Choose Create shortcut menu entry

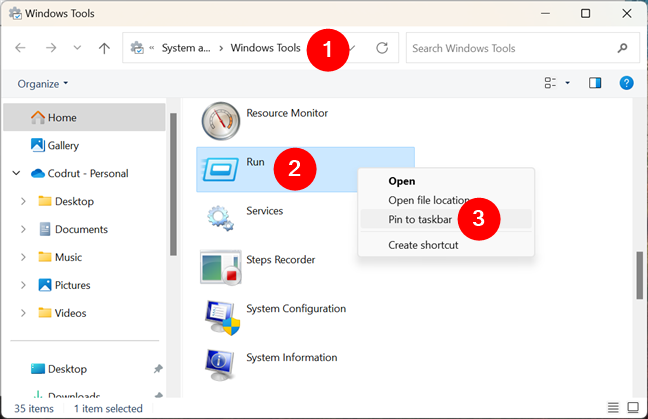pos(446,245)
